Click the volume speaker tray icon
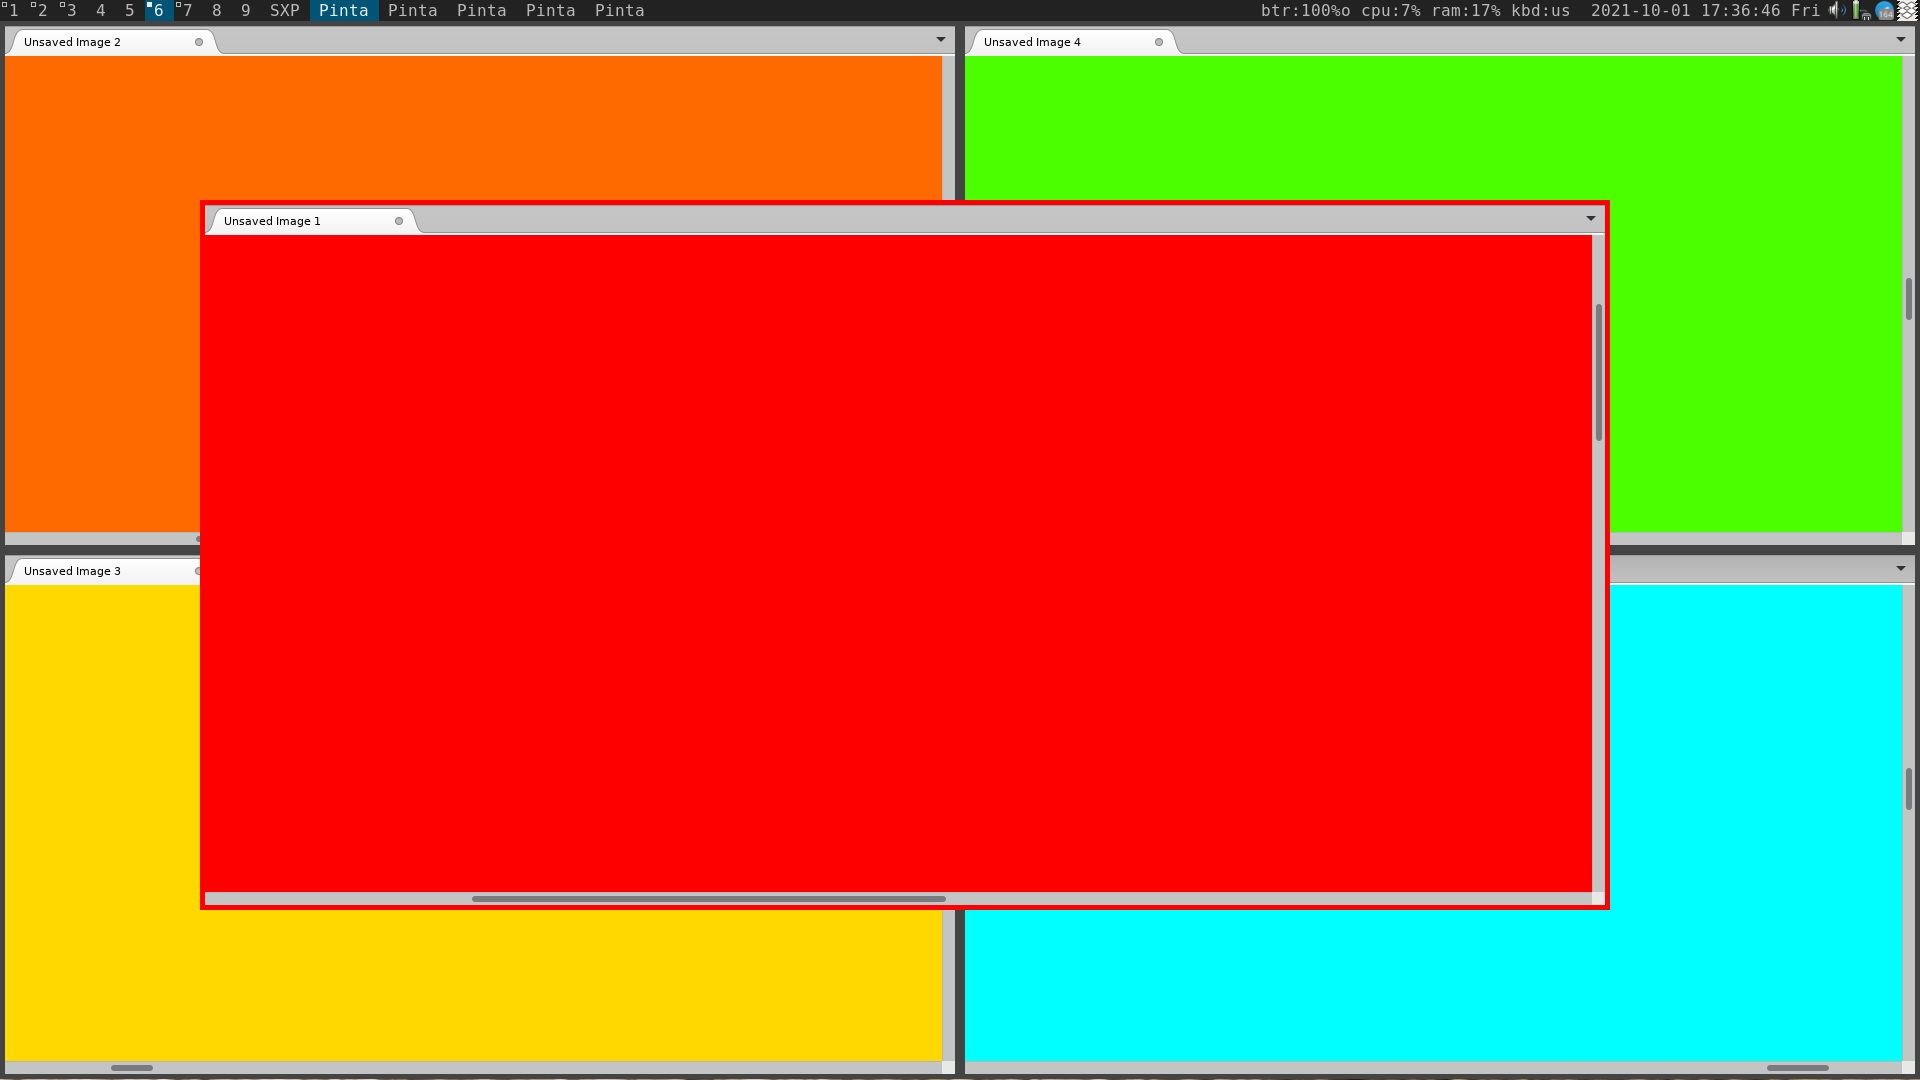 (x=1837, y=10)
